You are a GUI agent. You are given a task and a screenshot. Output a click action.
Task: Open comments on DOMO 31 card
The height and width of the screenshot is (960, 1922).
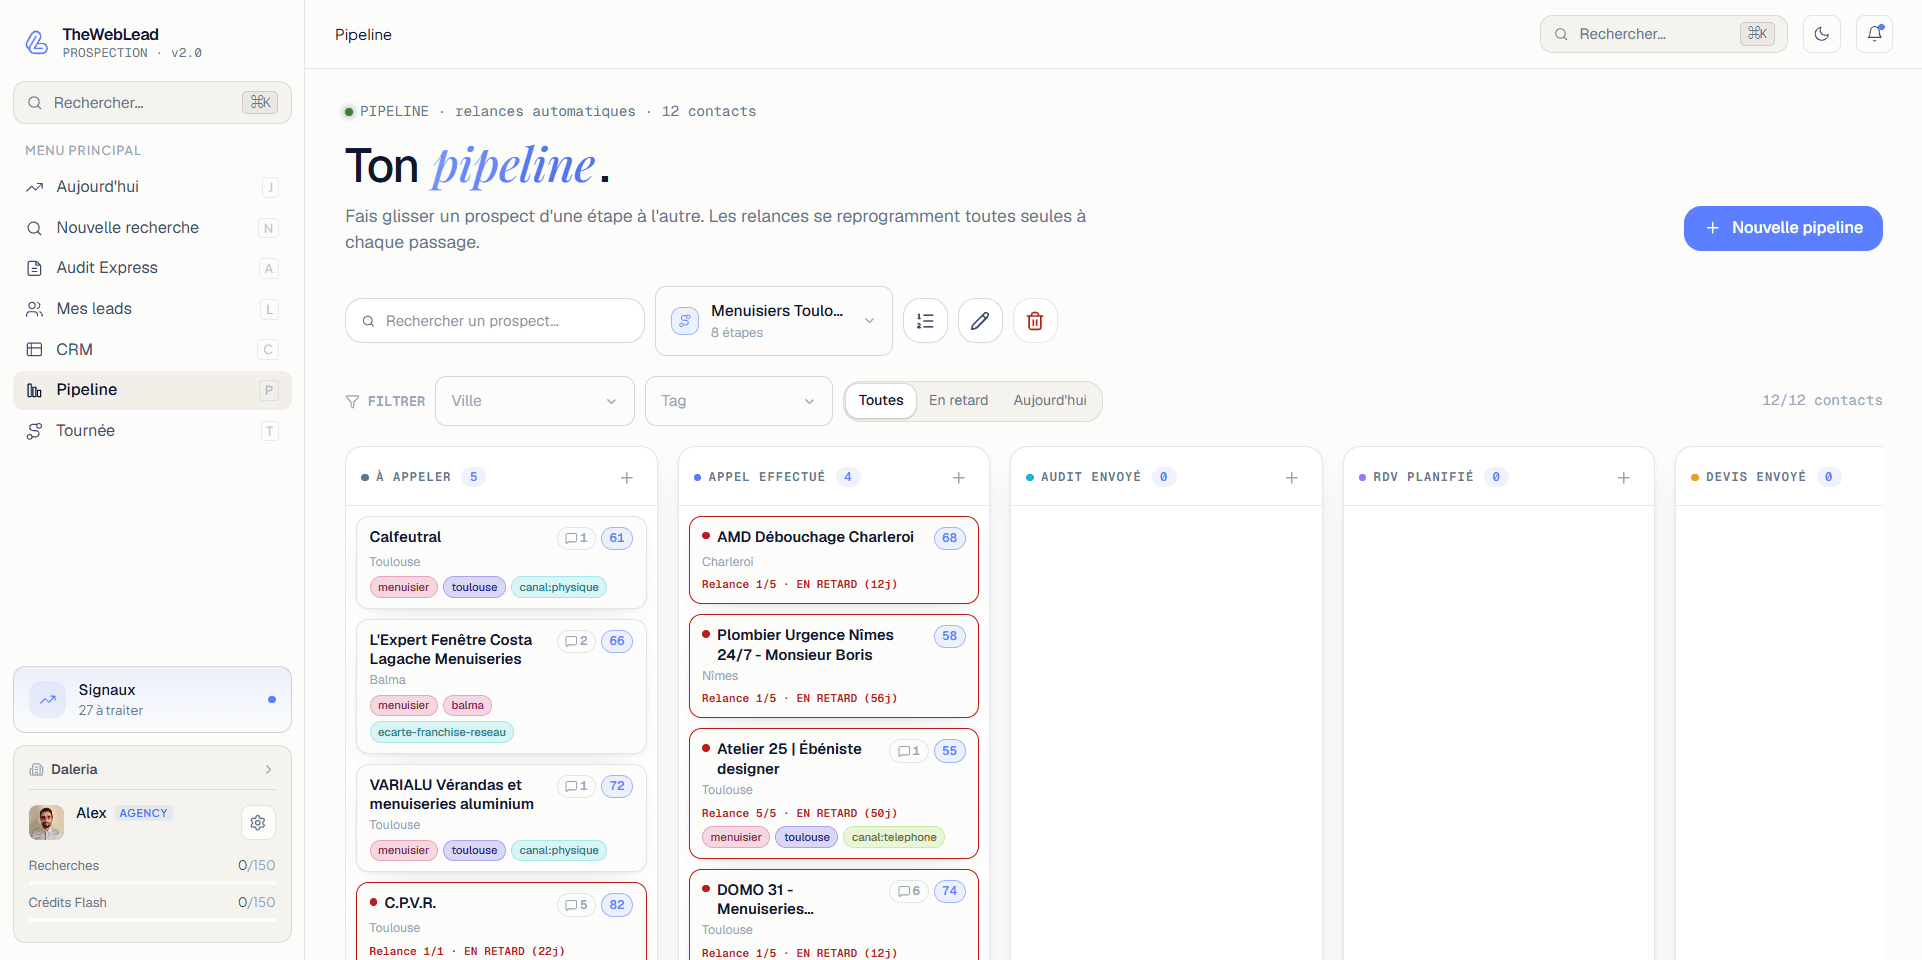908,891
